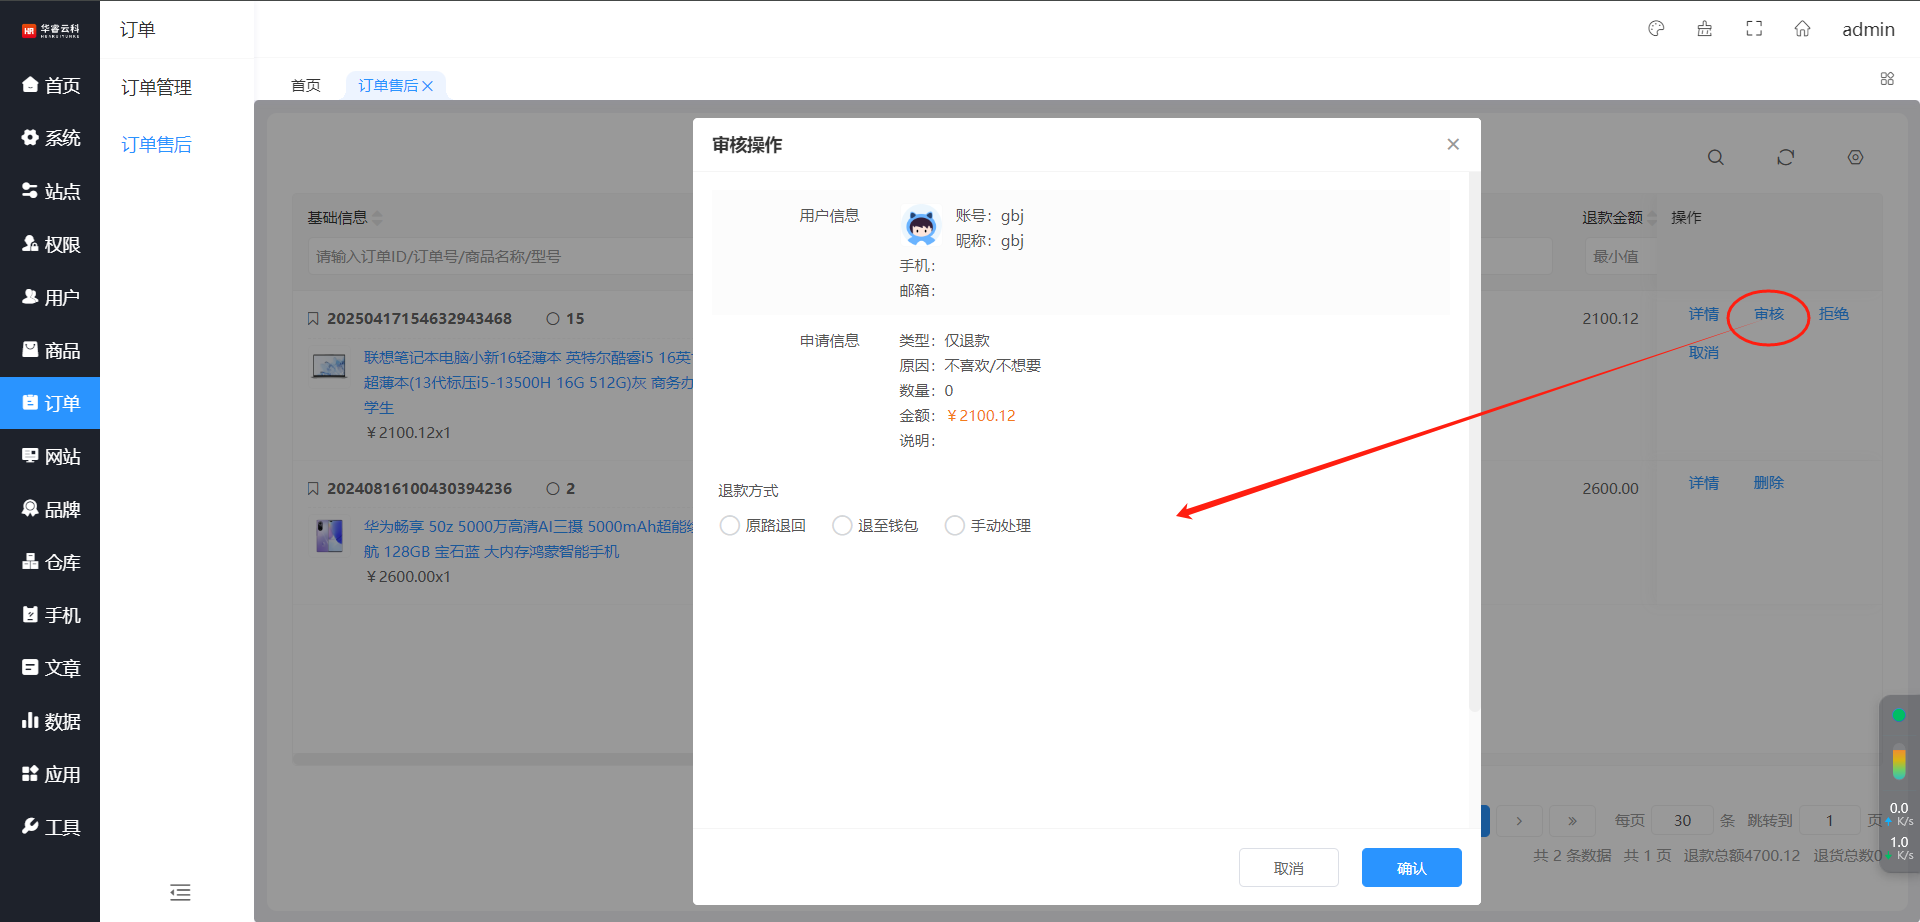Open page size selector showing 30
This screenshot has width=1920, height=922.
1682,820
